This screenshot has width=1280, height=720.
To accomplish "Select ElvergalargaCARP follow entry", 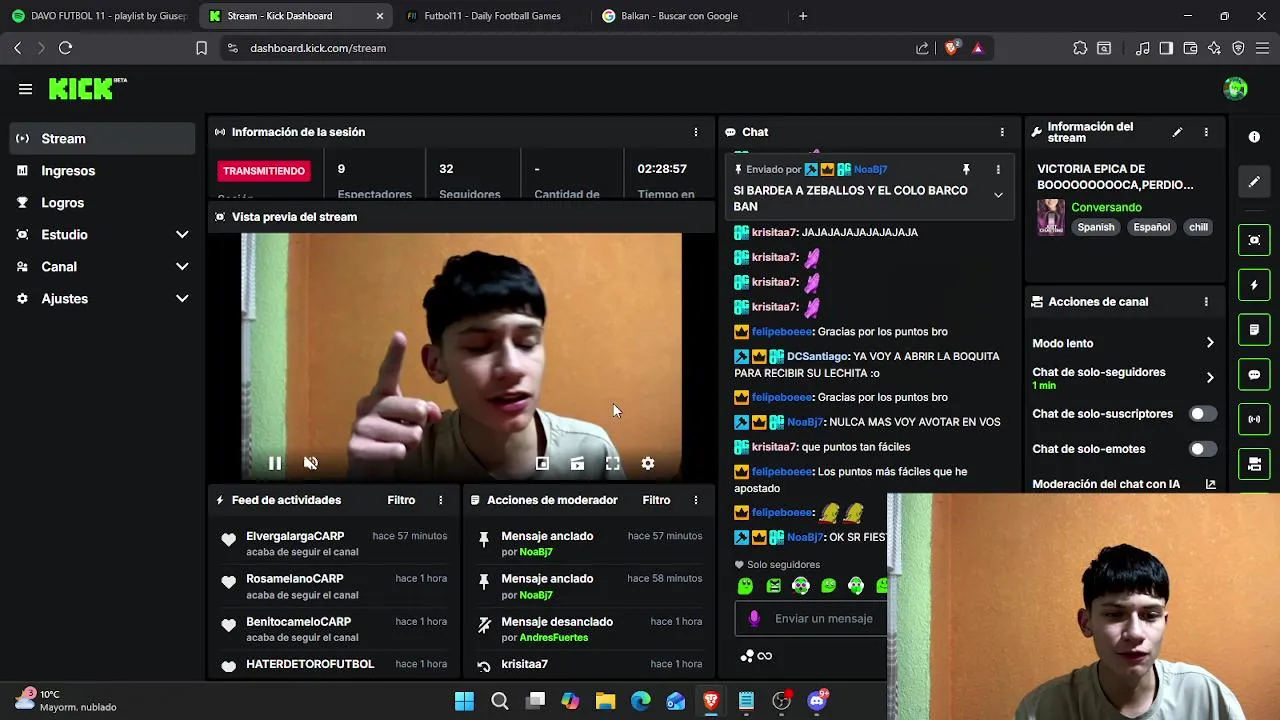I will click(333, 543).
